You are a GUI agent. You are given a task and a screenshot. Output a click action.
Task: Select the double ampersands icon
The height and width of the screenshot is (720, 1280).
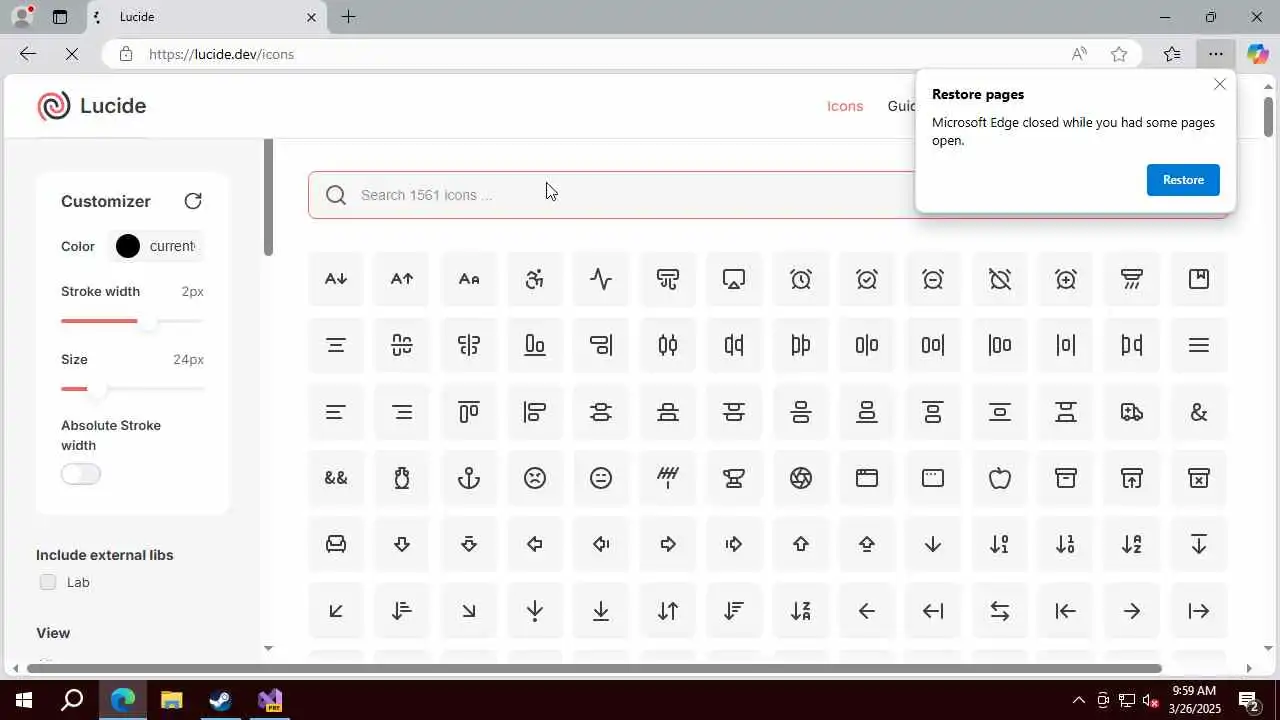point(336,478)
